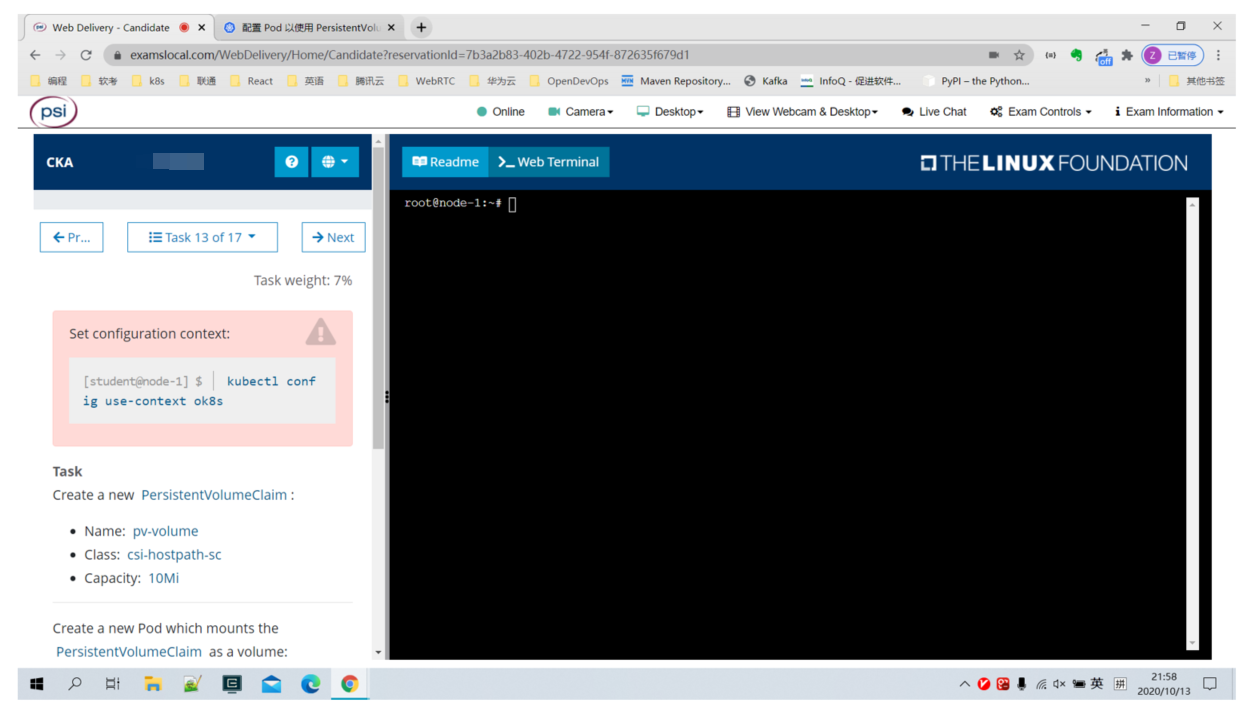The image size is (1246, 714).
Task: Click the pv-volume name value
Action: [x=165, y=531]
